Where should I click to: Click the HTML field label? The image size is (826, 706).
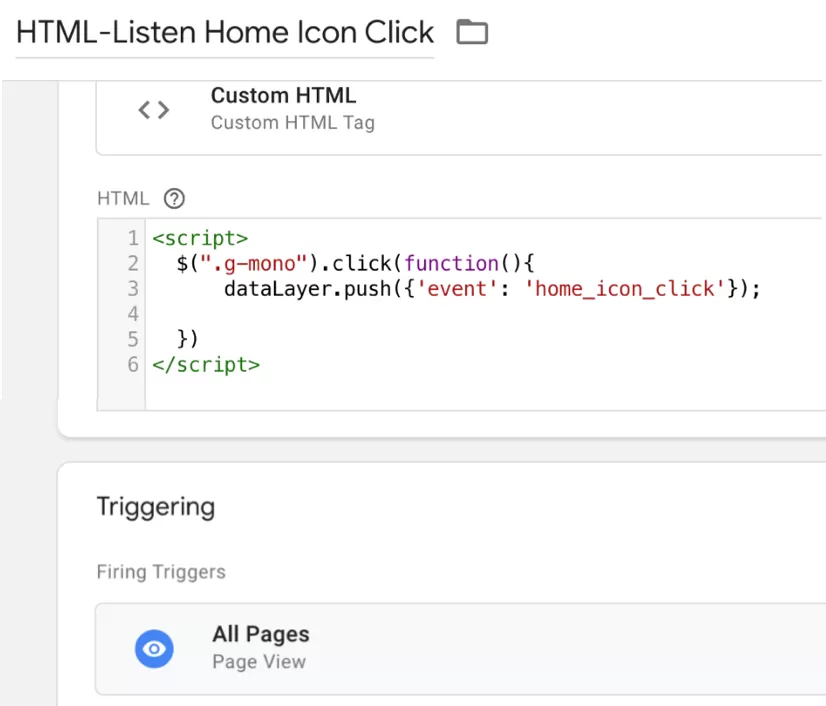tap(123, 199)
